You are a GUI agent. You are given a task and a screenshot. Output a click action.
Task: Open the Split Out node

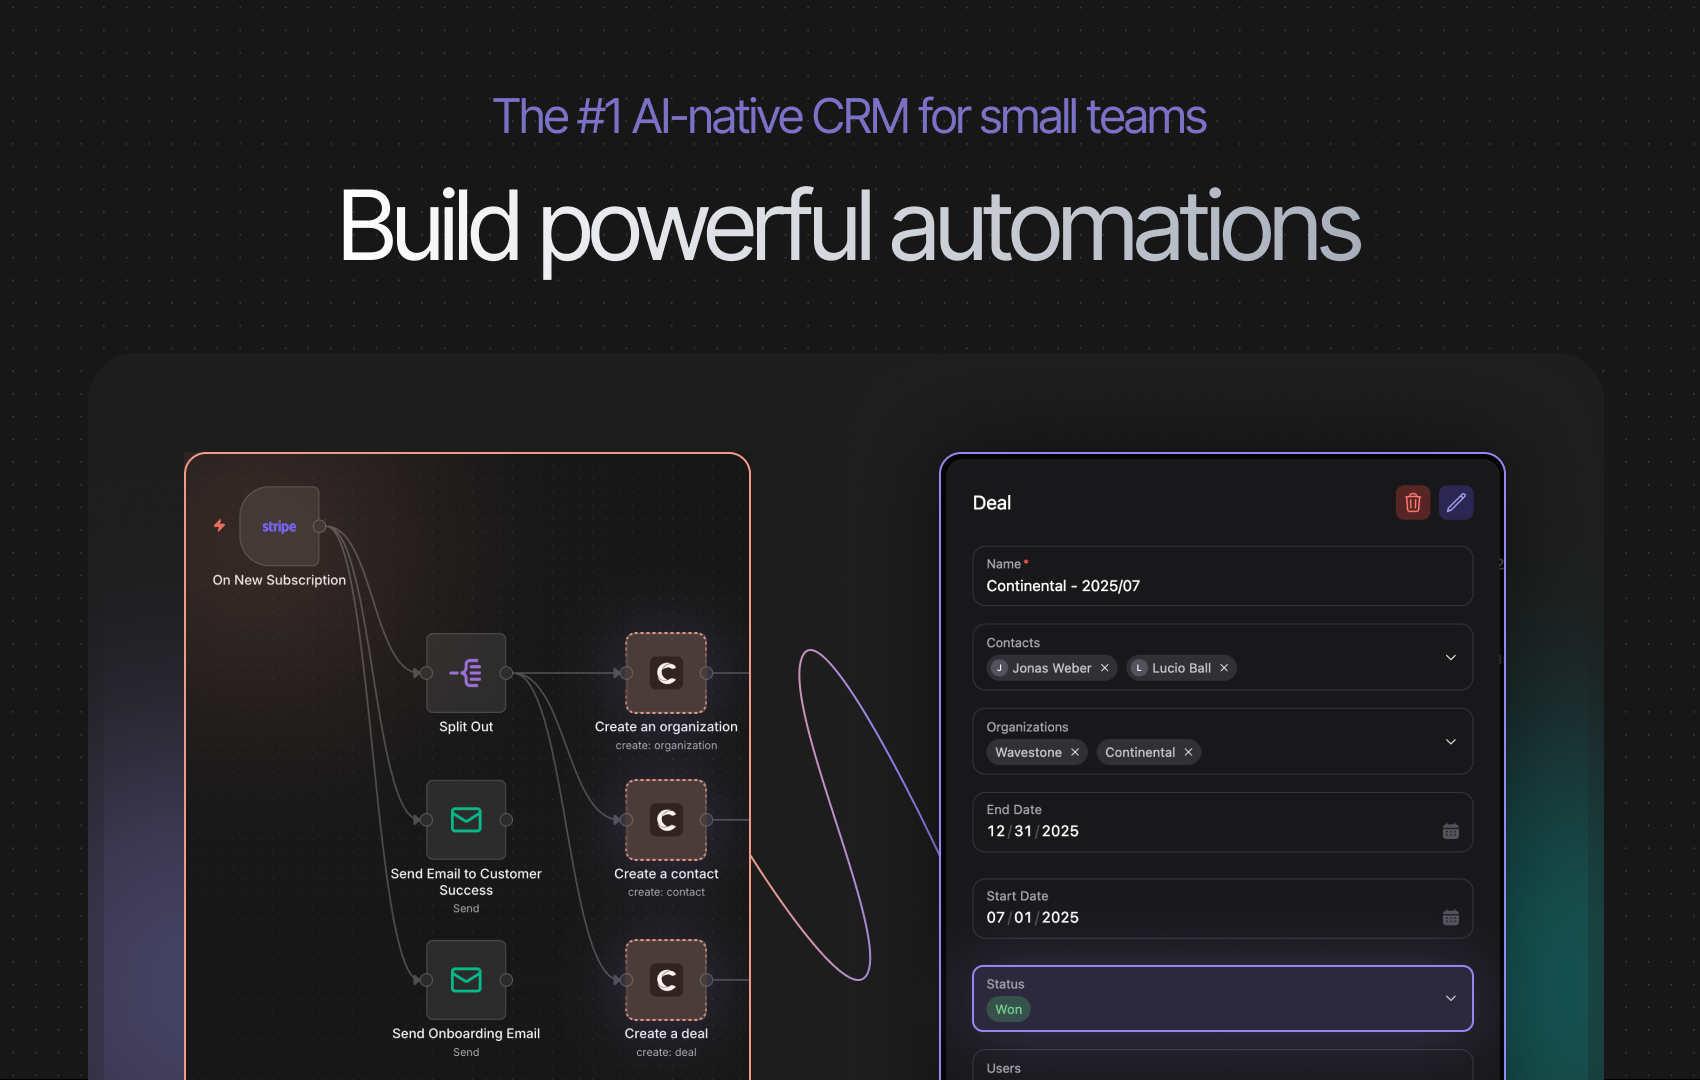(x=466, y=673)
